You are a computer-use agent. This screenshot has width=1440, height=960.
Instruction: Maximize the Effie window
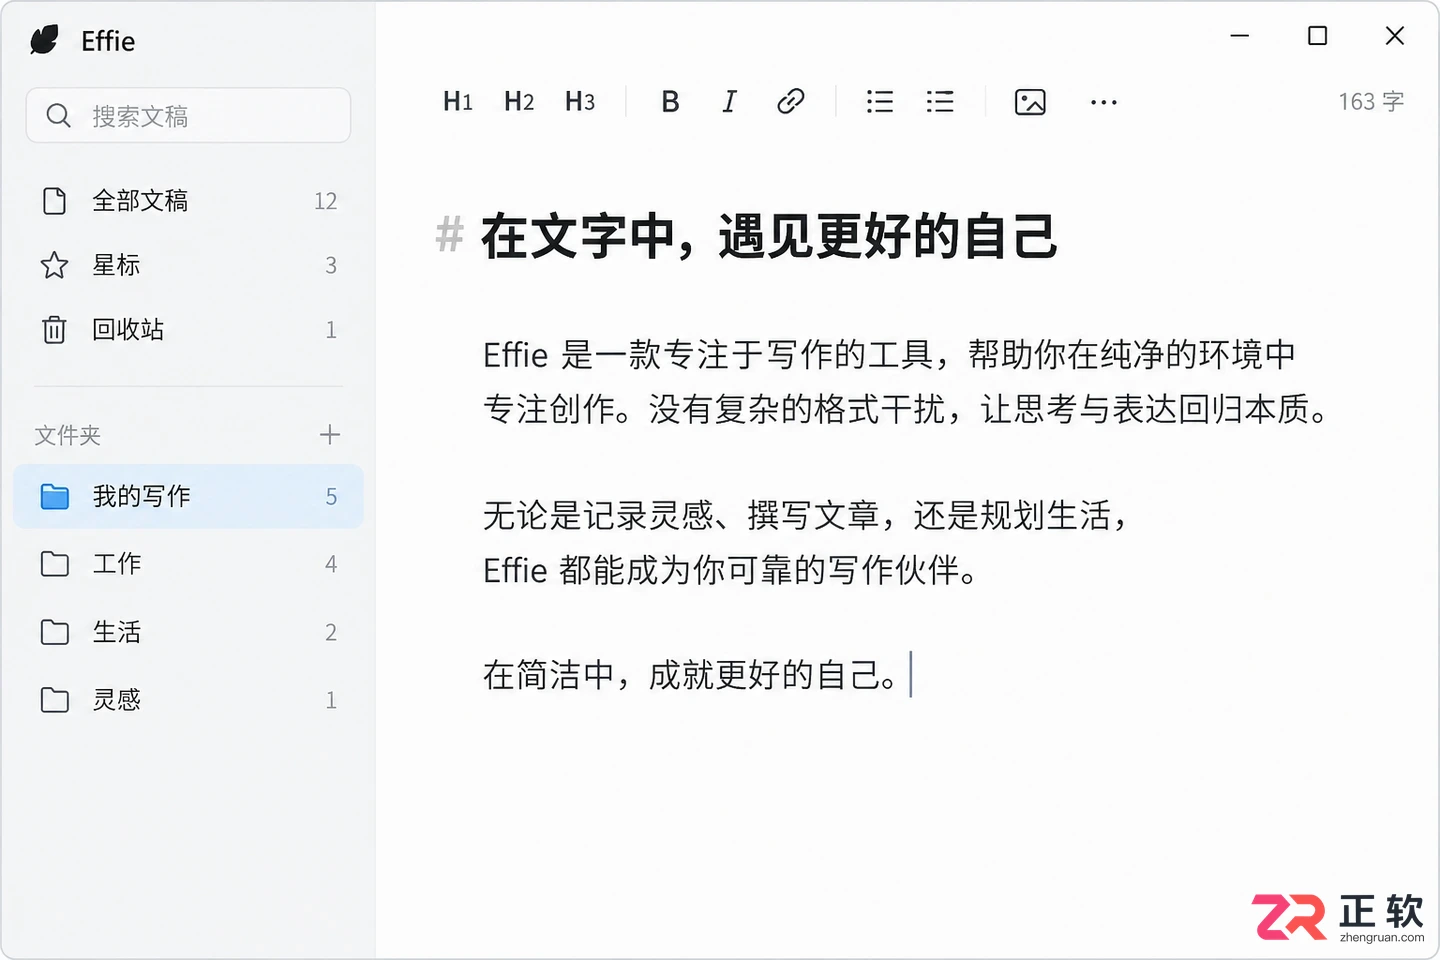pos(1318,36)
